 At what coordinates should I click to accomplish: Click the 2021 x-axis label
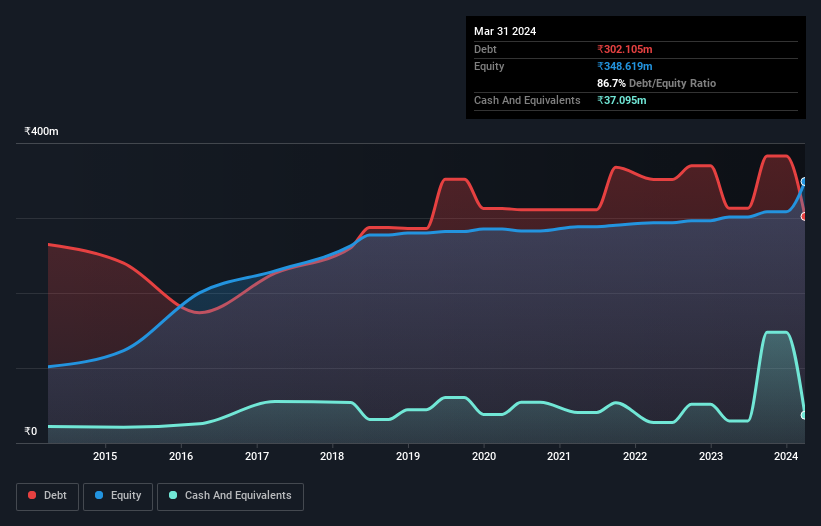(559, 456)
